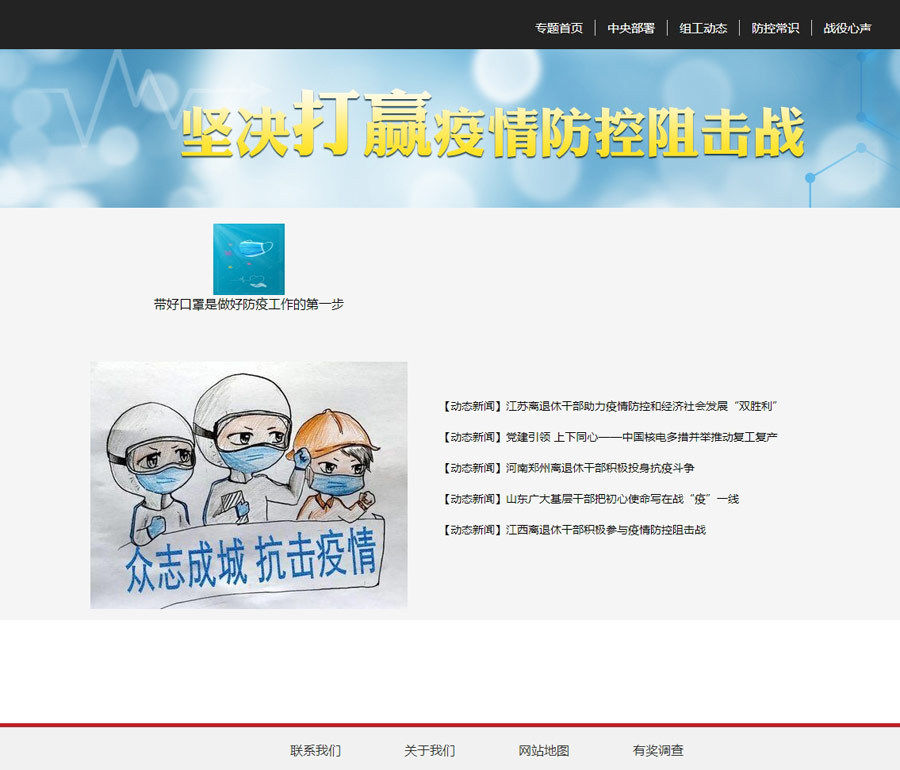Click the 有奖调查 footer link
This screenshot has height=770, width=900.
658,750
